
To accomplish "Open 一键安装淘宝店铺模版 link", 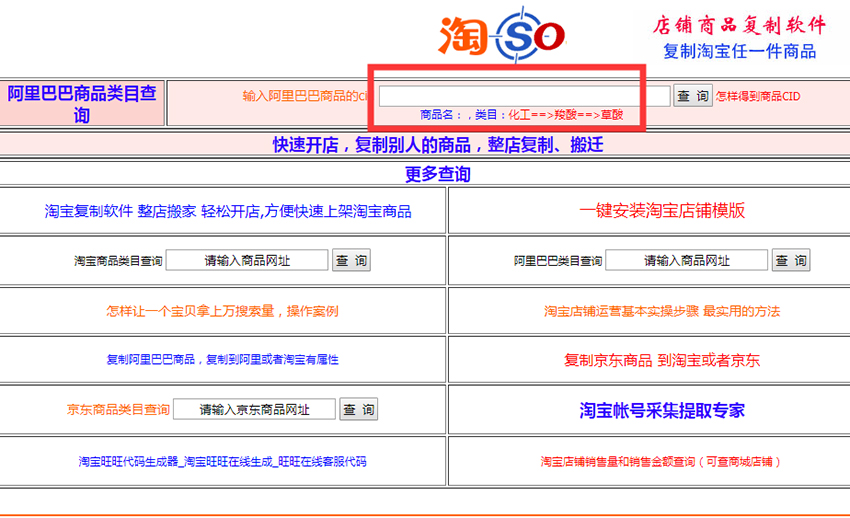I will [662, 210].
